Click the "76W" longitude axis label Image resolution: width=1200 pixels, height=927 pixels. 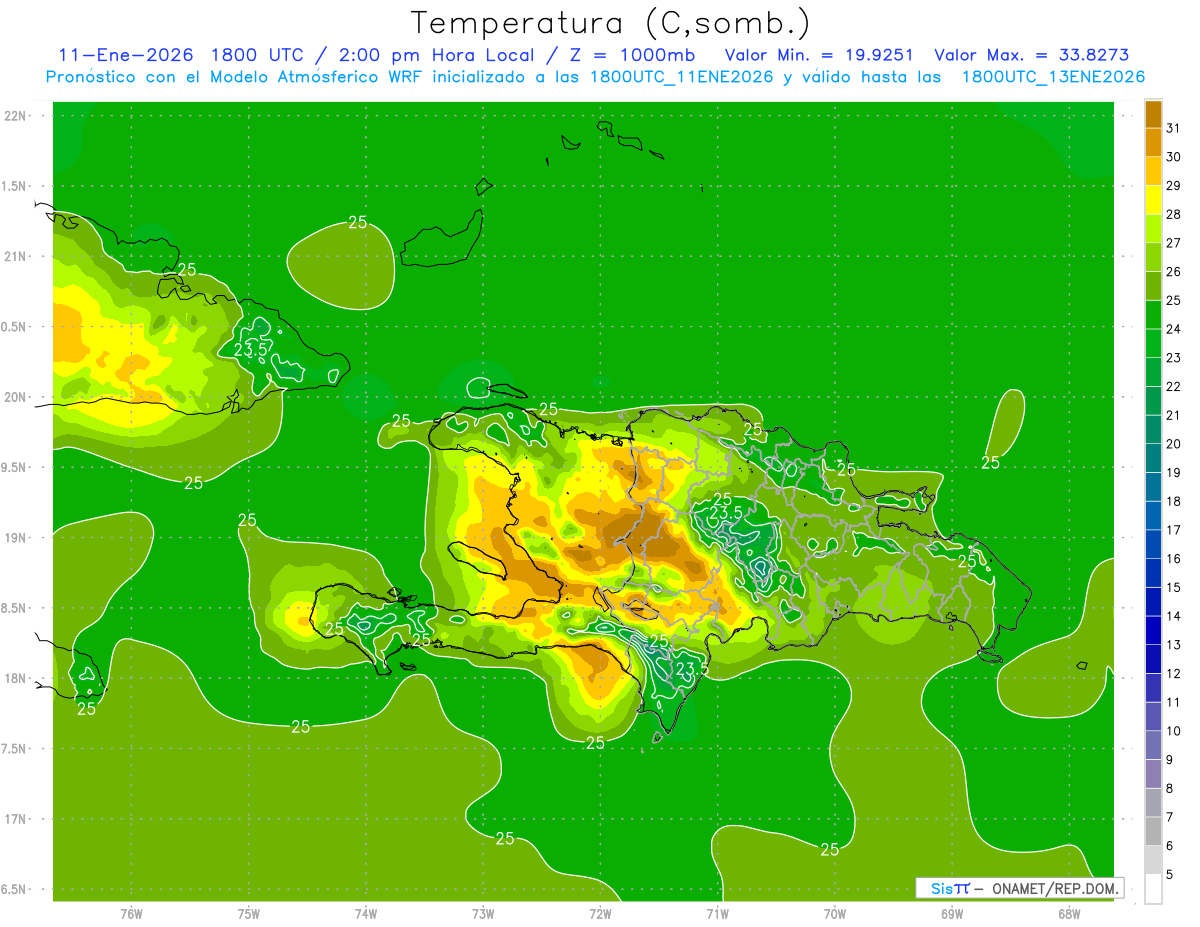[x=131, y=913]
